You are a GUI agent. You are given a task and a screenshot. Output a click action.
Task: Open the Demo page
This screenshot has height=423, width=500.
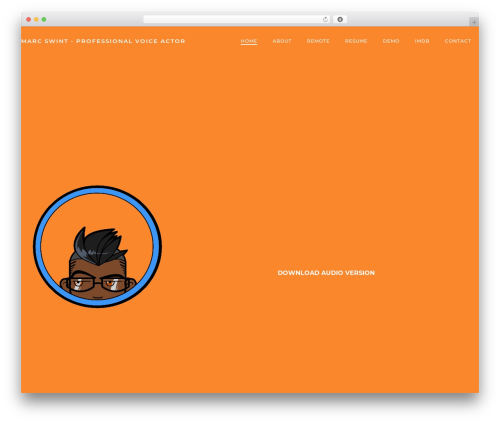click(x=391, y=41)
